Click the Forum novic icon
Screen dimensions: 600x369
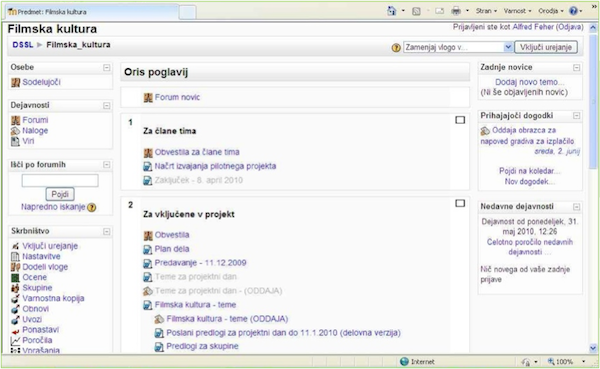[x=148, y=98]
